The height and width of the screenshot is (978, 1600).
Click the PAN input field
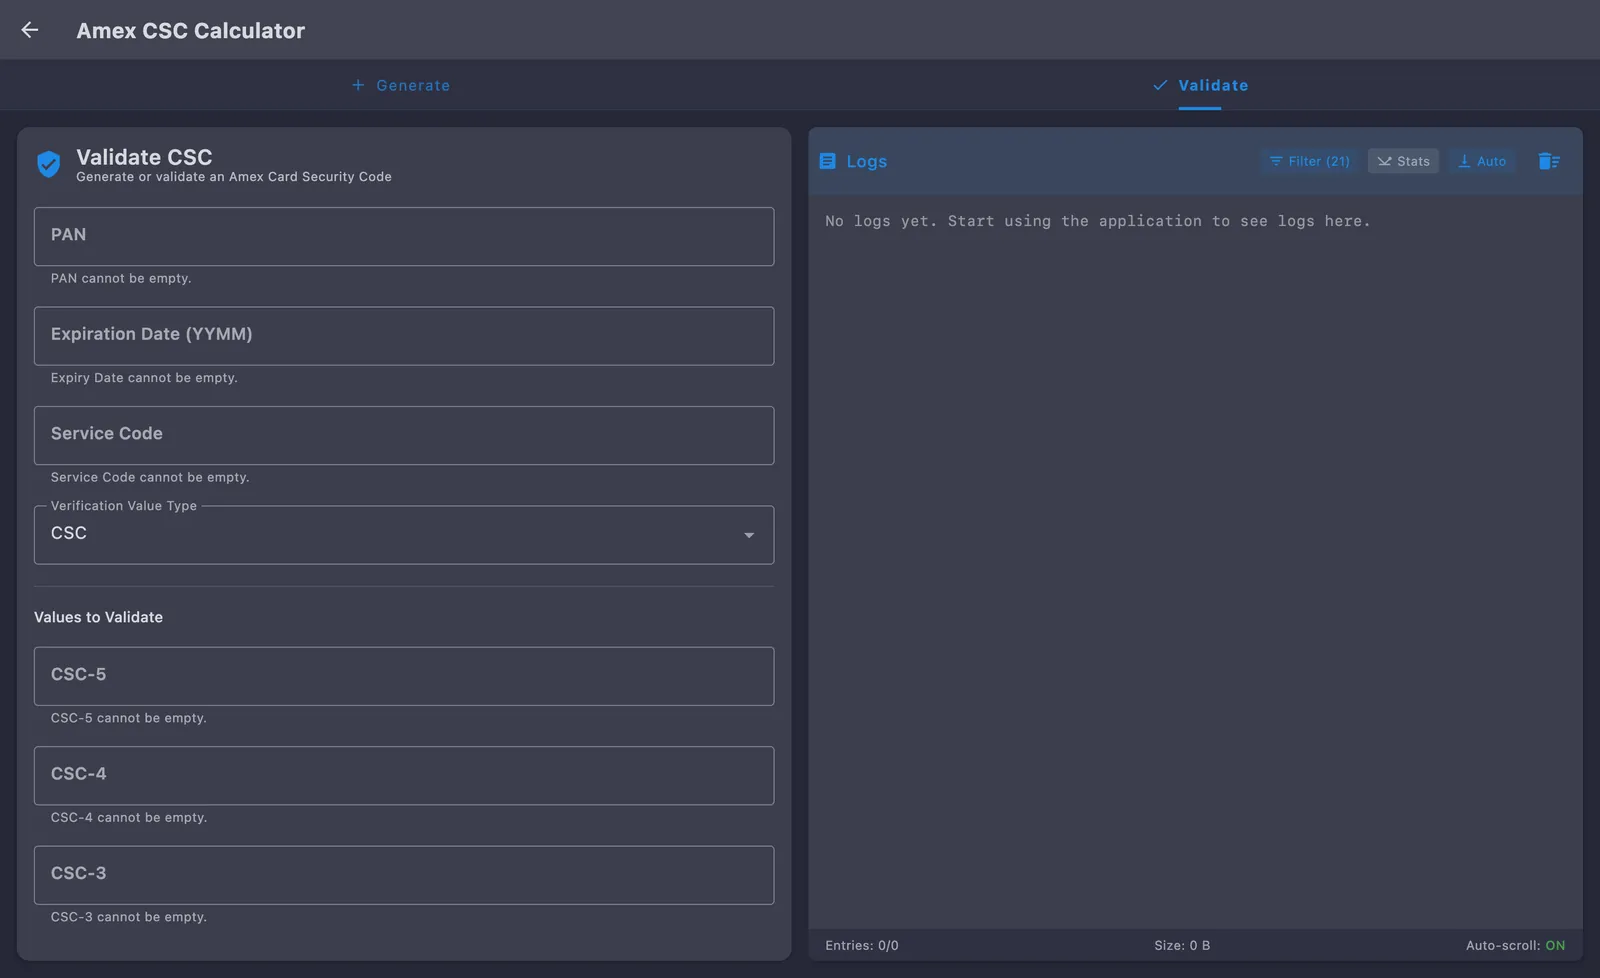coord(404,236)
